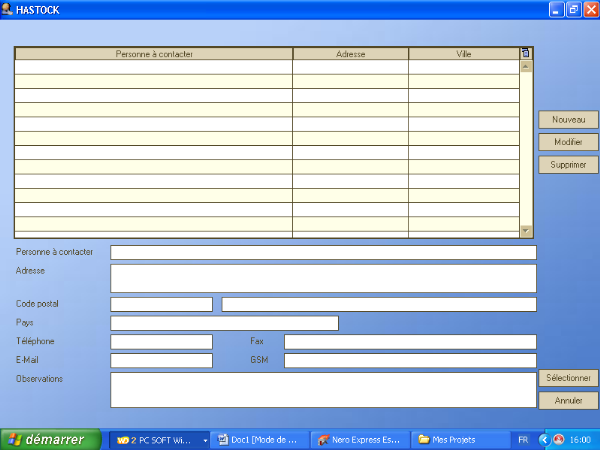600x450 pixels.
Task: Focus the Adresse text area
Action: pyautogui.click(x=323, y=279)
